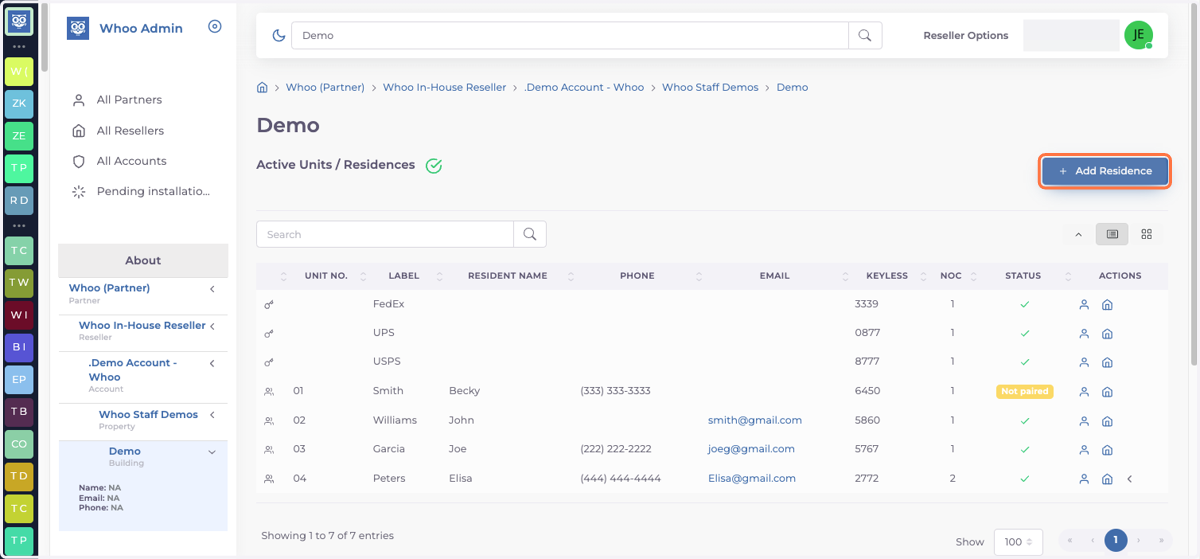Switch dark mode with the moon icon

pyautogui.click(x=279, y=35)
